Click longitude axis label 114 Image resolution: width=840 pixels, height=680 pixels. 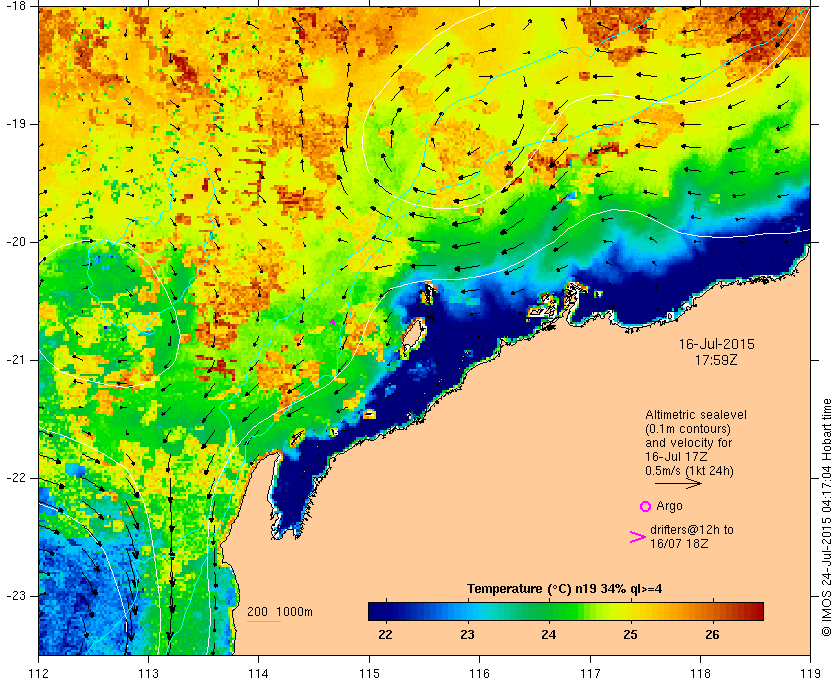[259, 672]
